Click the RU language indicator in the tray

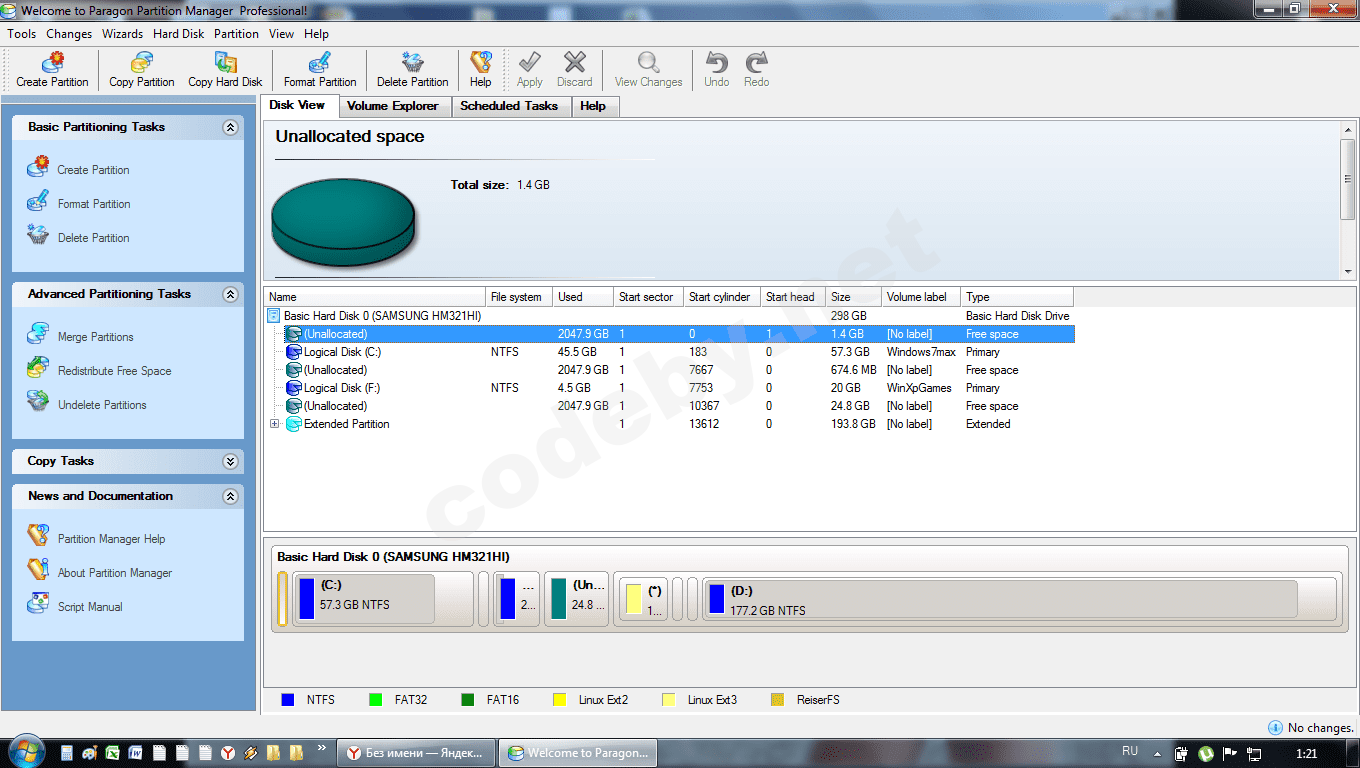click(1130, 750)
